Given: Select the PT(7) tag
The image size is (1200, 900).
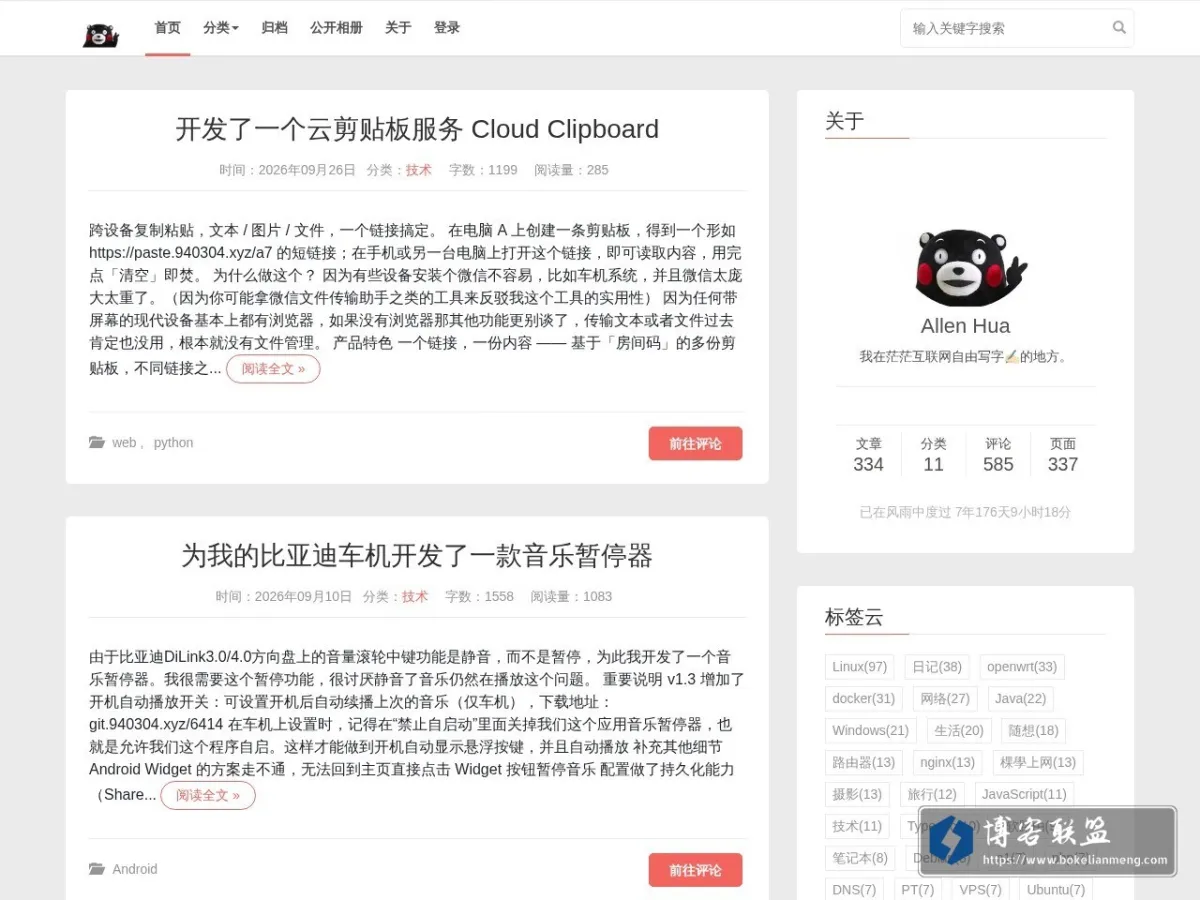Looking at the screenshot, I should coord(917,890).
